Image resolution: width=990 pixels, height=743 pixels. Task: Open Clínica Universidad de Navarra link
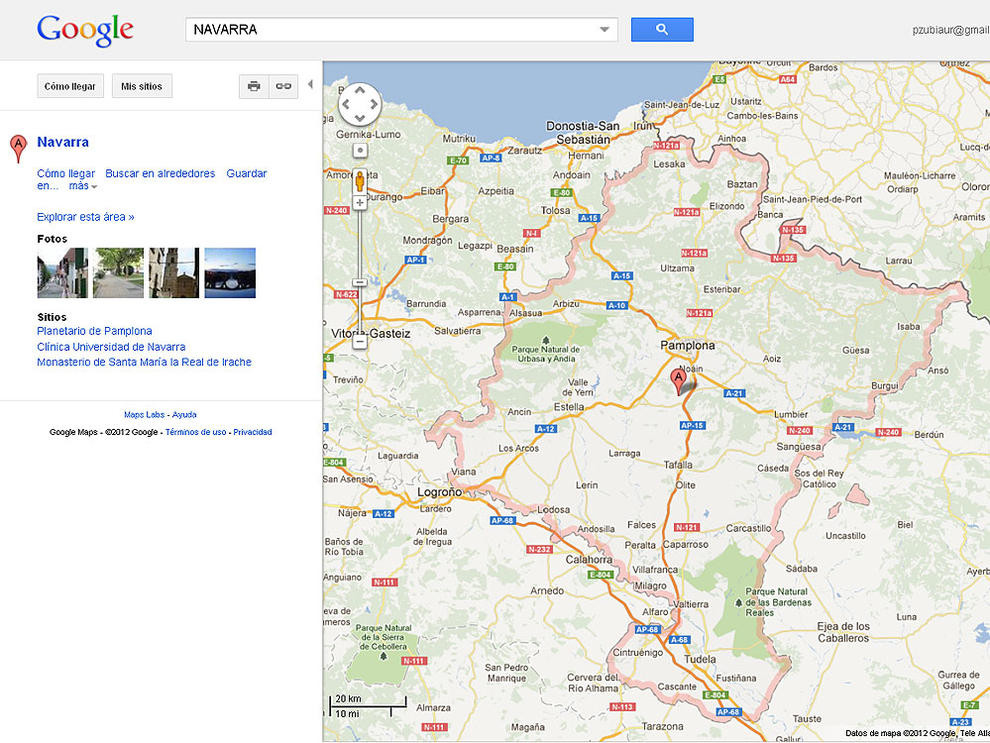(x=111, y=347)
